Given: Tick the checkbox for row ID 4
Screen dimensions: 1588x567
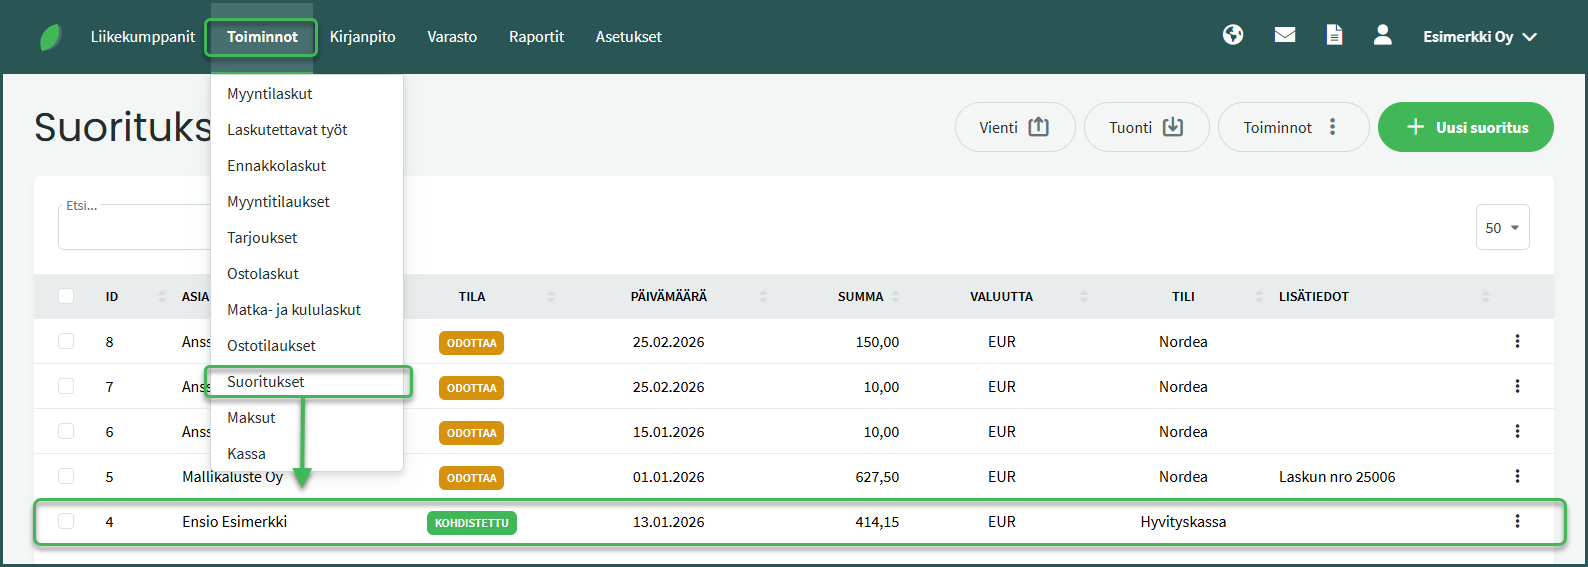Looking at the screenshot, I should 66,521.
